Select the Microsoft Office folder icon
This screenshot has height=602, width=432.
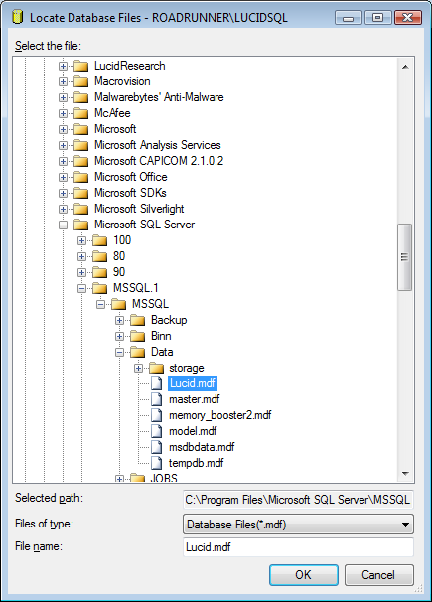[81, 177]
